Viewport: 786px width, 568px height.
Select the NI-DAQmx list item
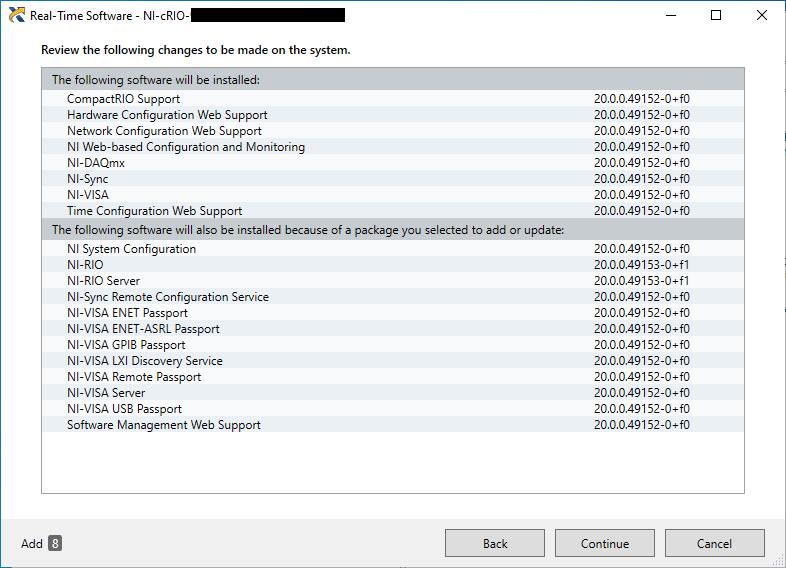(96, 163)
